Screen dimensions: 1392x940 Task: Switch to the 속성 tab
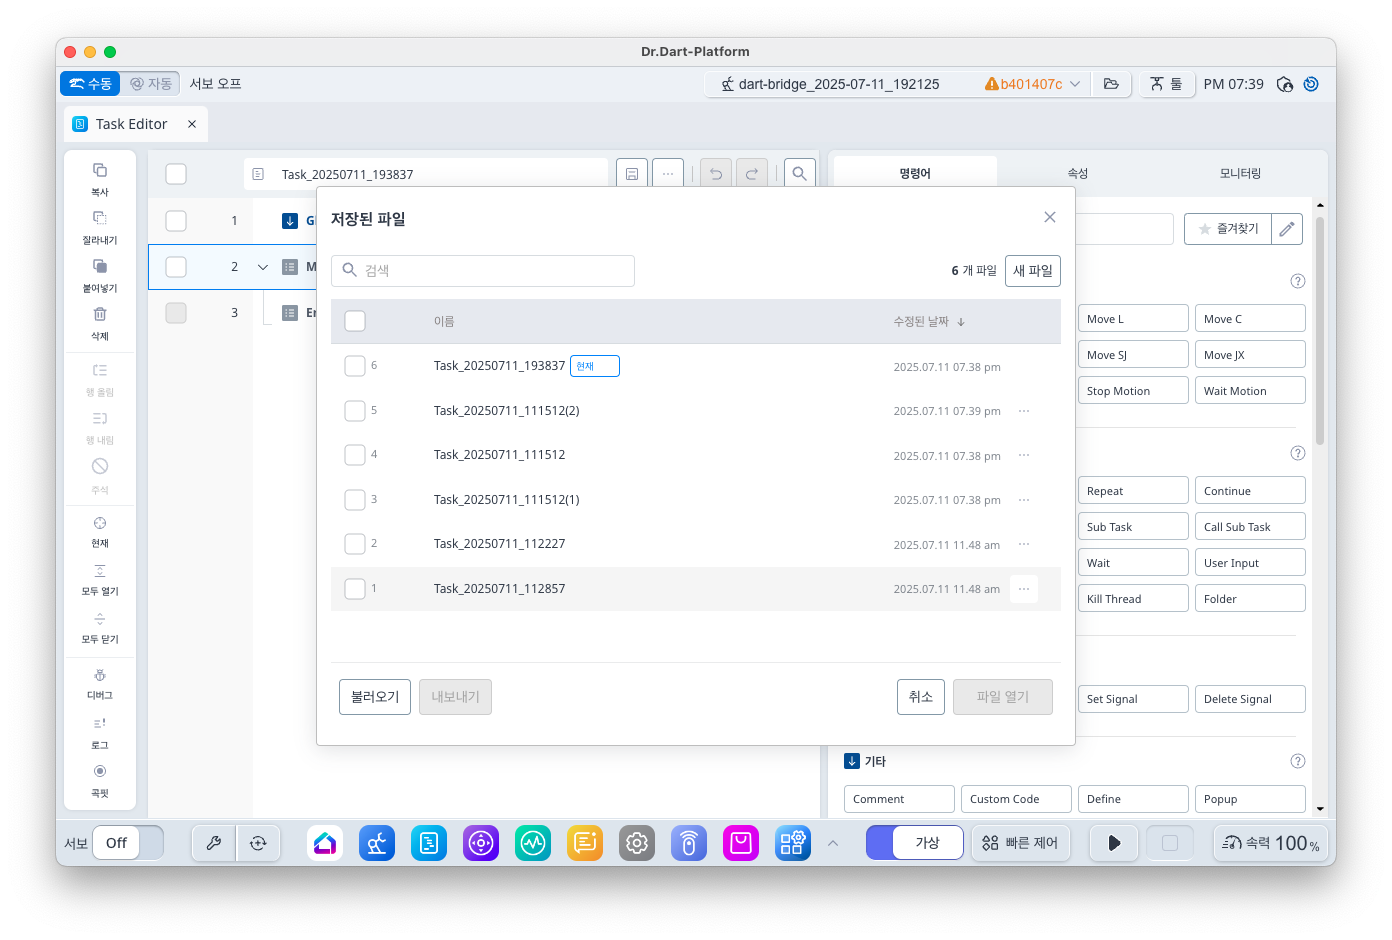tap(1077, 173)
